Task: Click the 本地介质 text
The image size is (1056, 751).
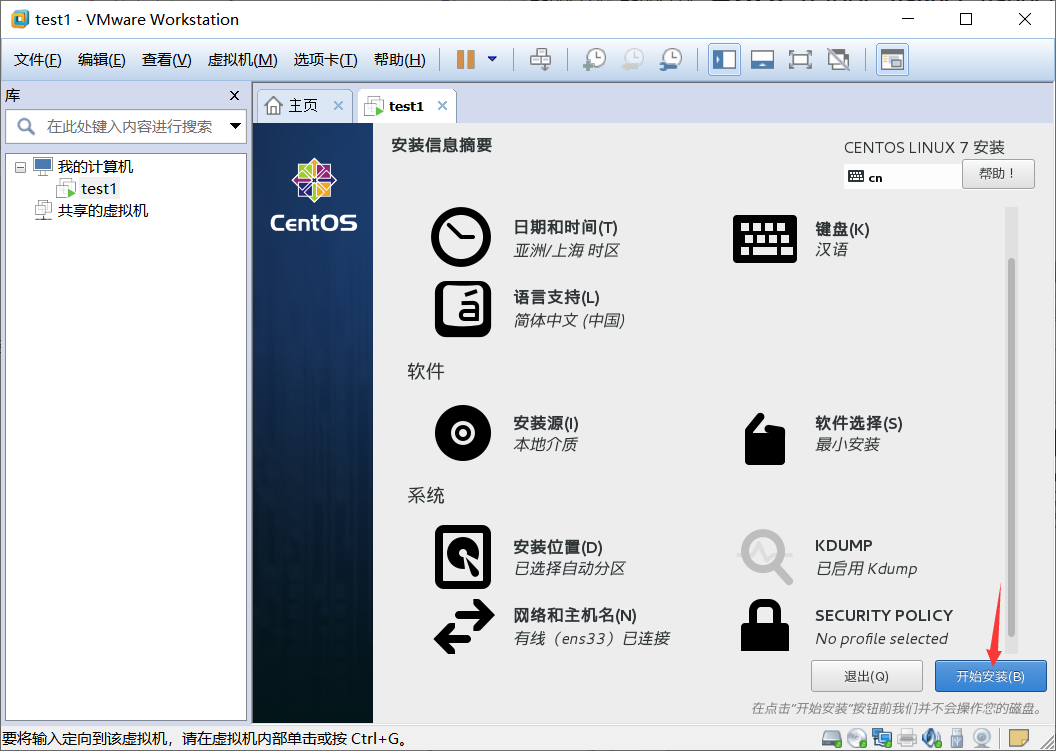Action: (546, 445)
